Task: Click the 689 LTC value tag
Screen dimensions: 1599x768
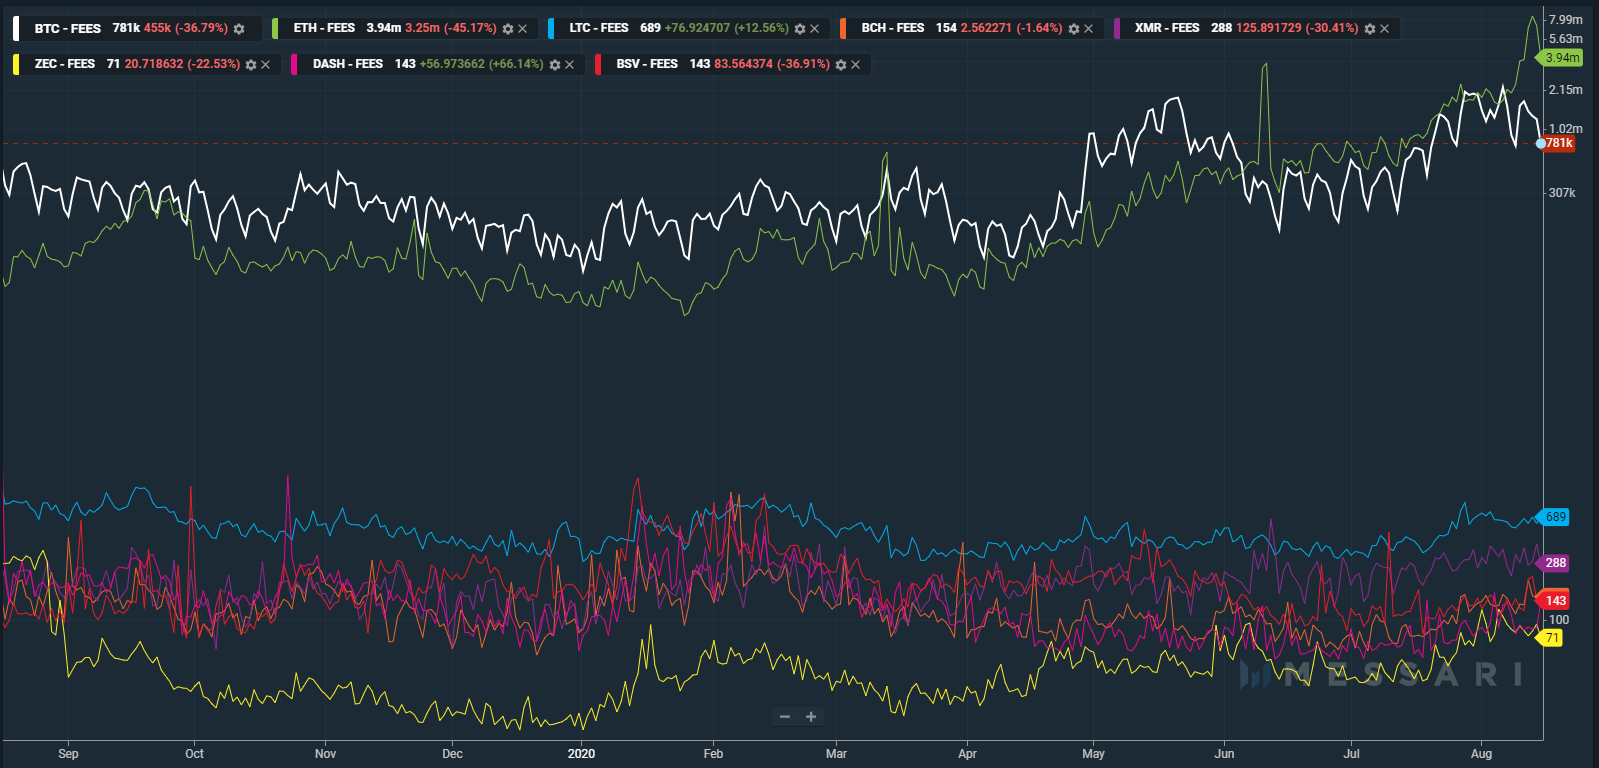Action: (1554, 517)
